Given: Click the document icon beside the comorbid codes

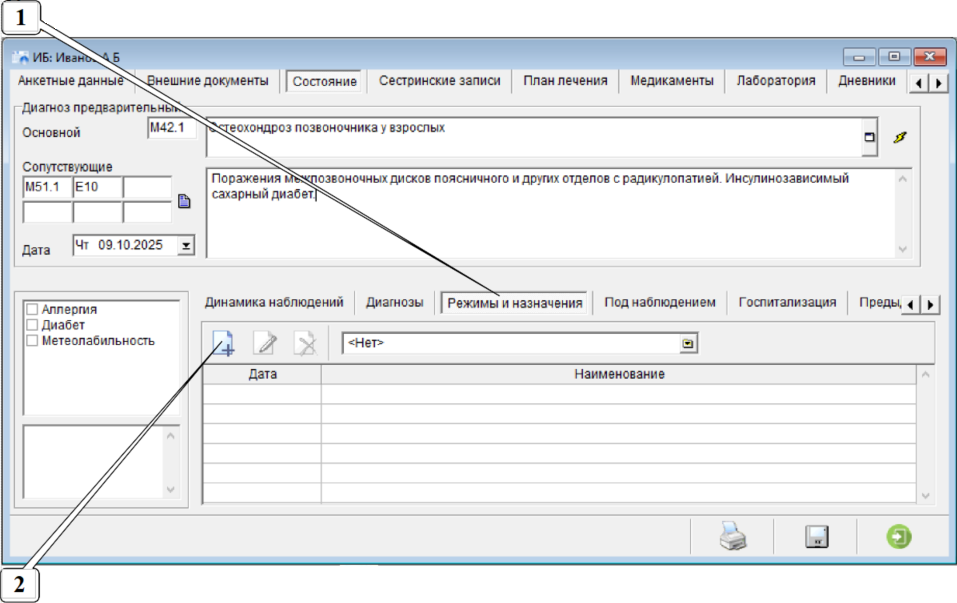Looking at the screenshot, I should coord(183,201).
